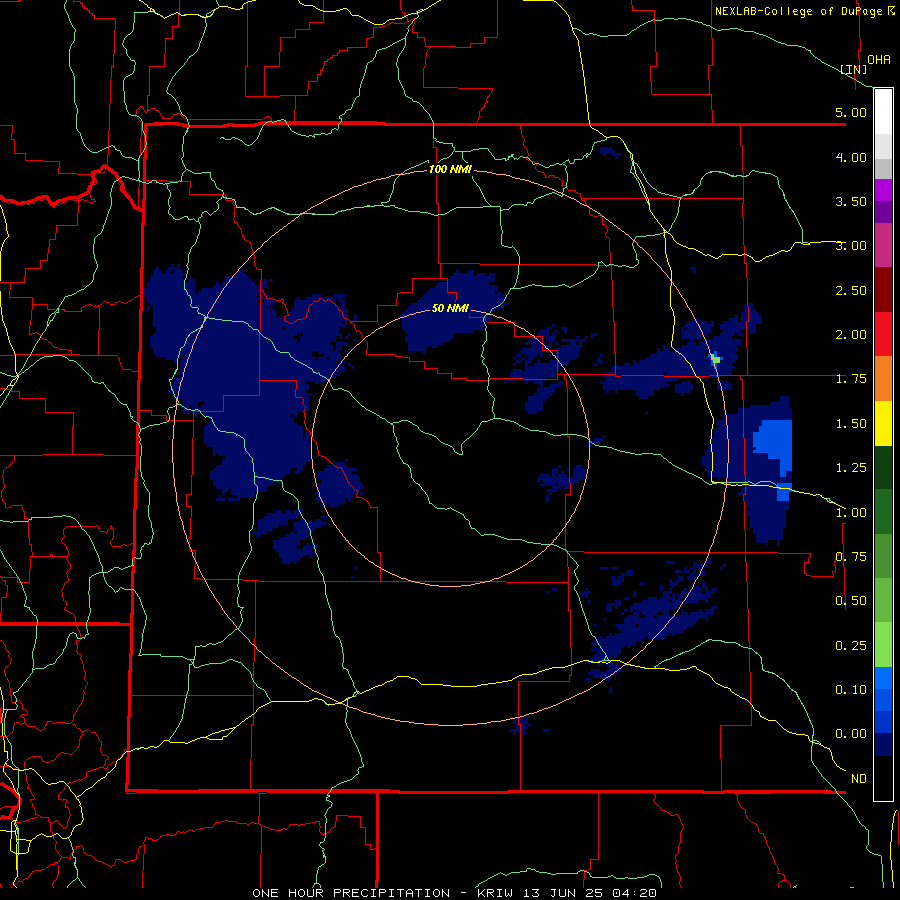Click the 0.10 scale value
Image resolution: width=900 pixels, height=900 pixels.
tap(851, 689)
